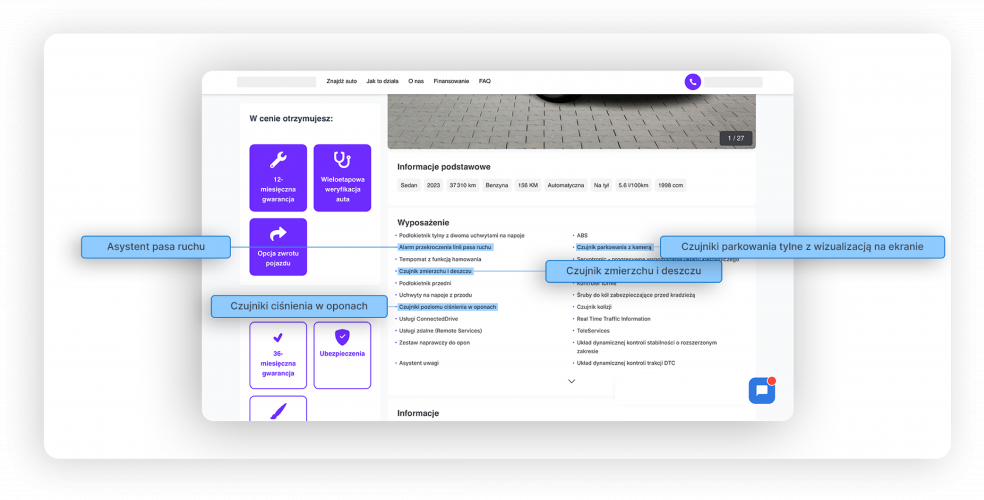Click Usługi zdalne (Remote Services) item
Screen dimensions: 984x500
coord(441,331)
